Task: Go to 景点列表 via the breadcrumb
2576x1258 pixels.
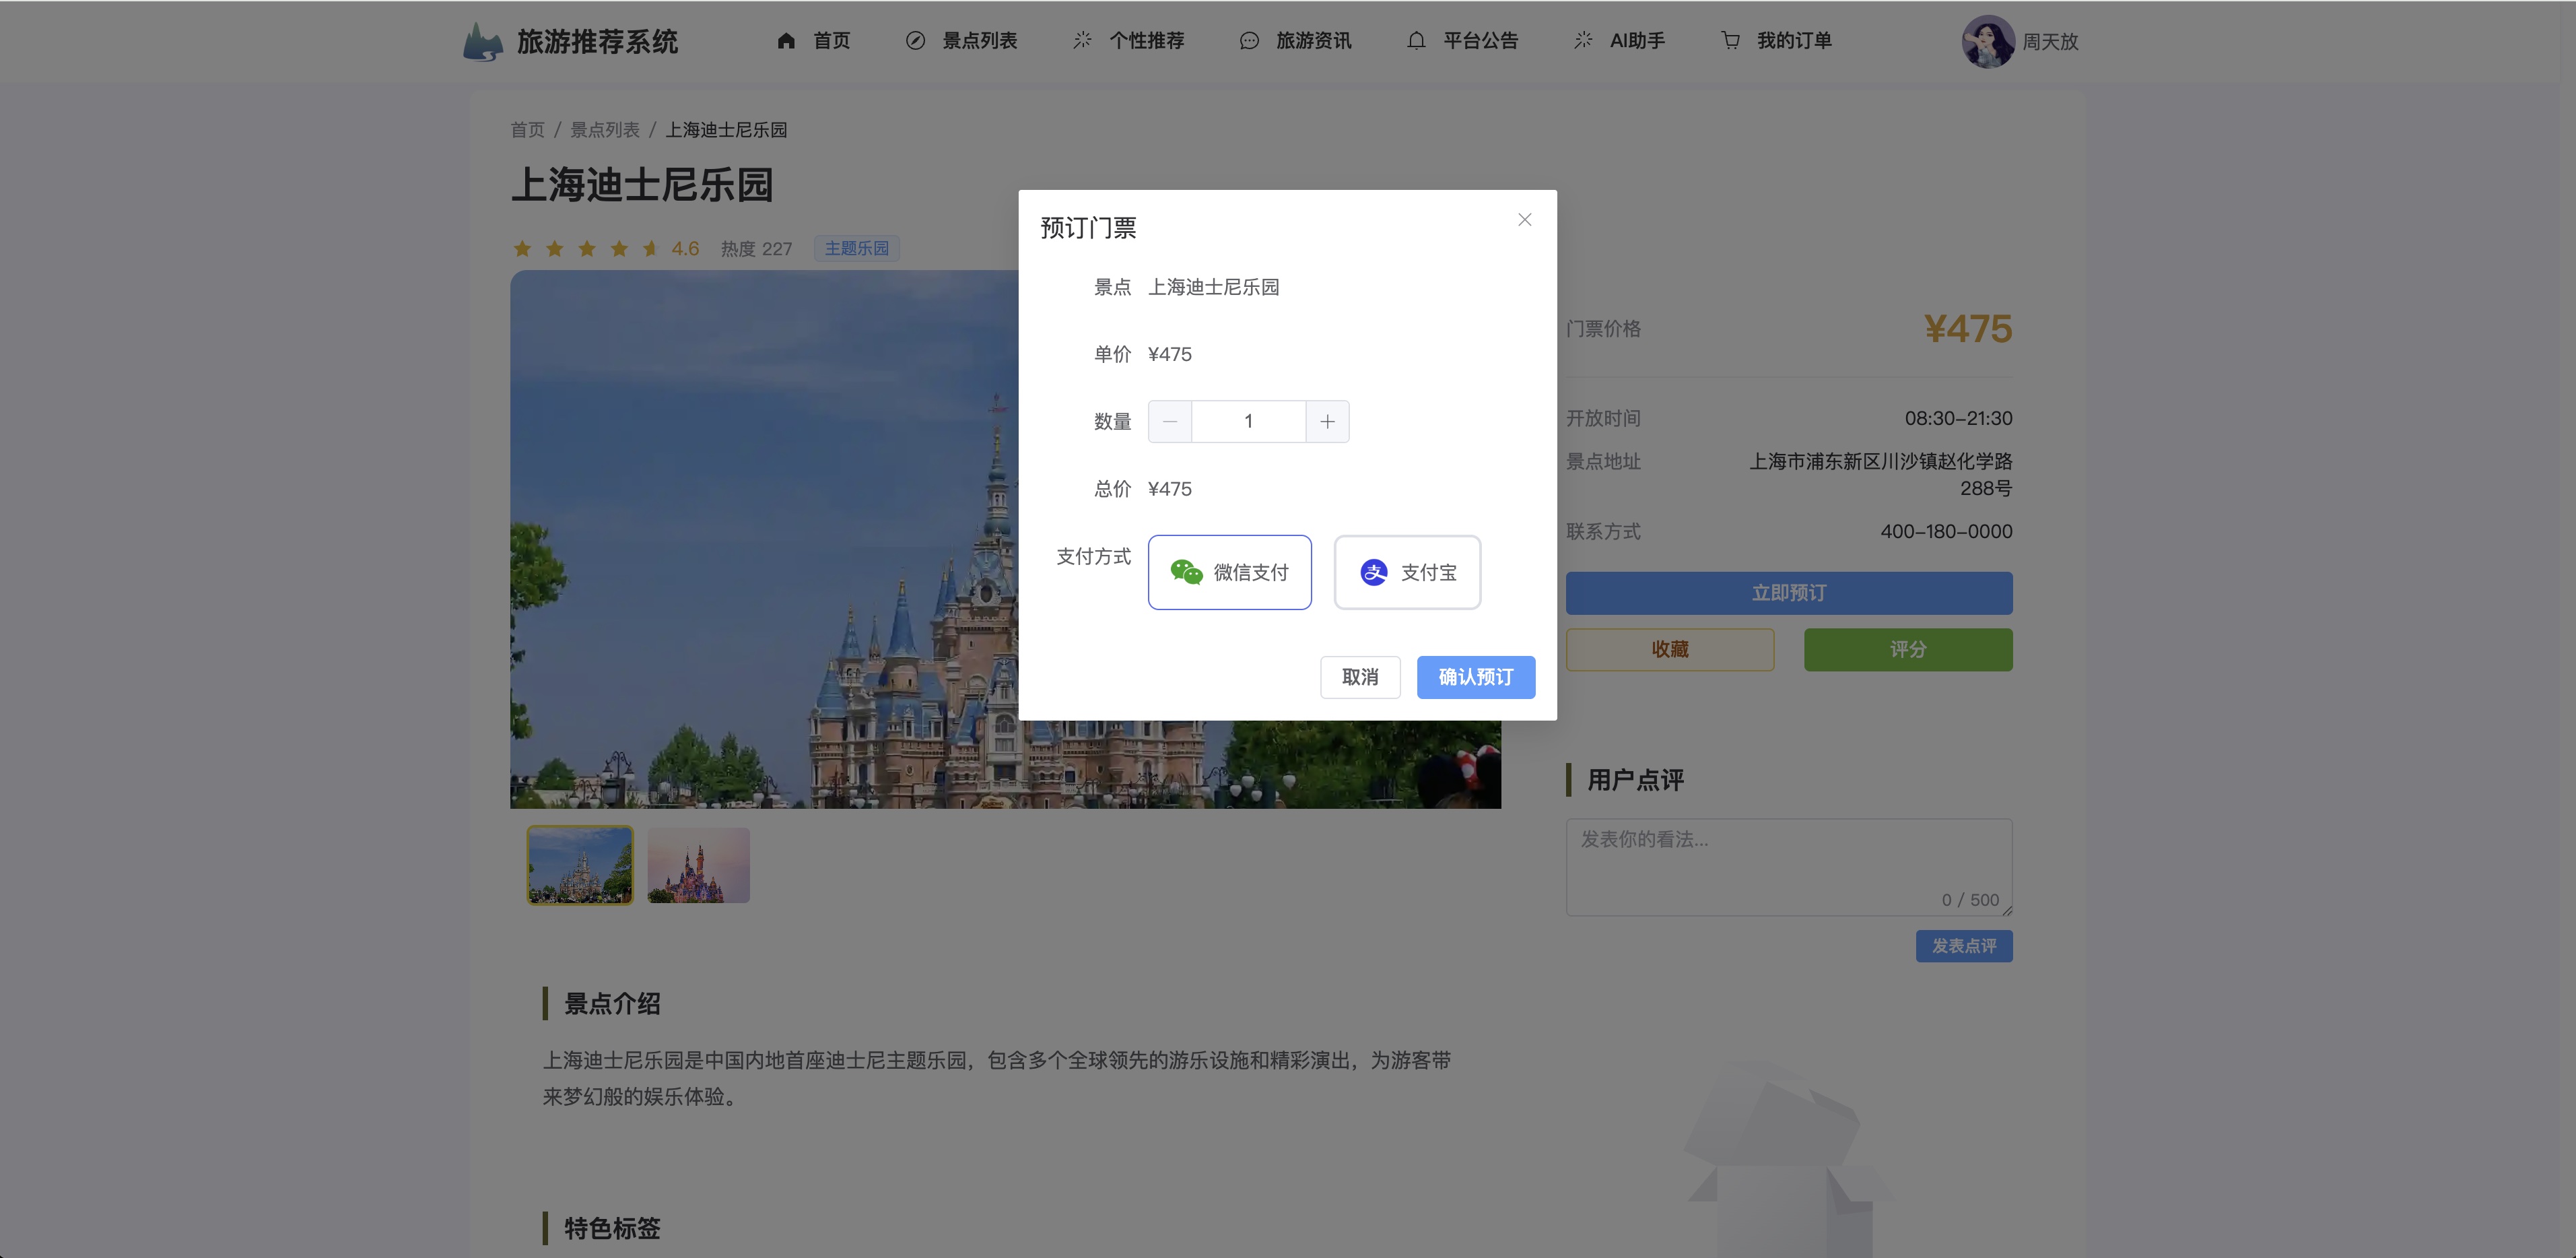Action: (604, 130)
